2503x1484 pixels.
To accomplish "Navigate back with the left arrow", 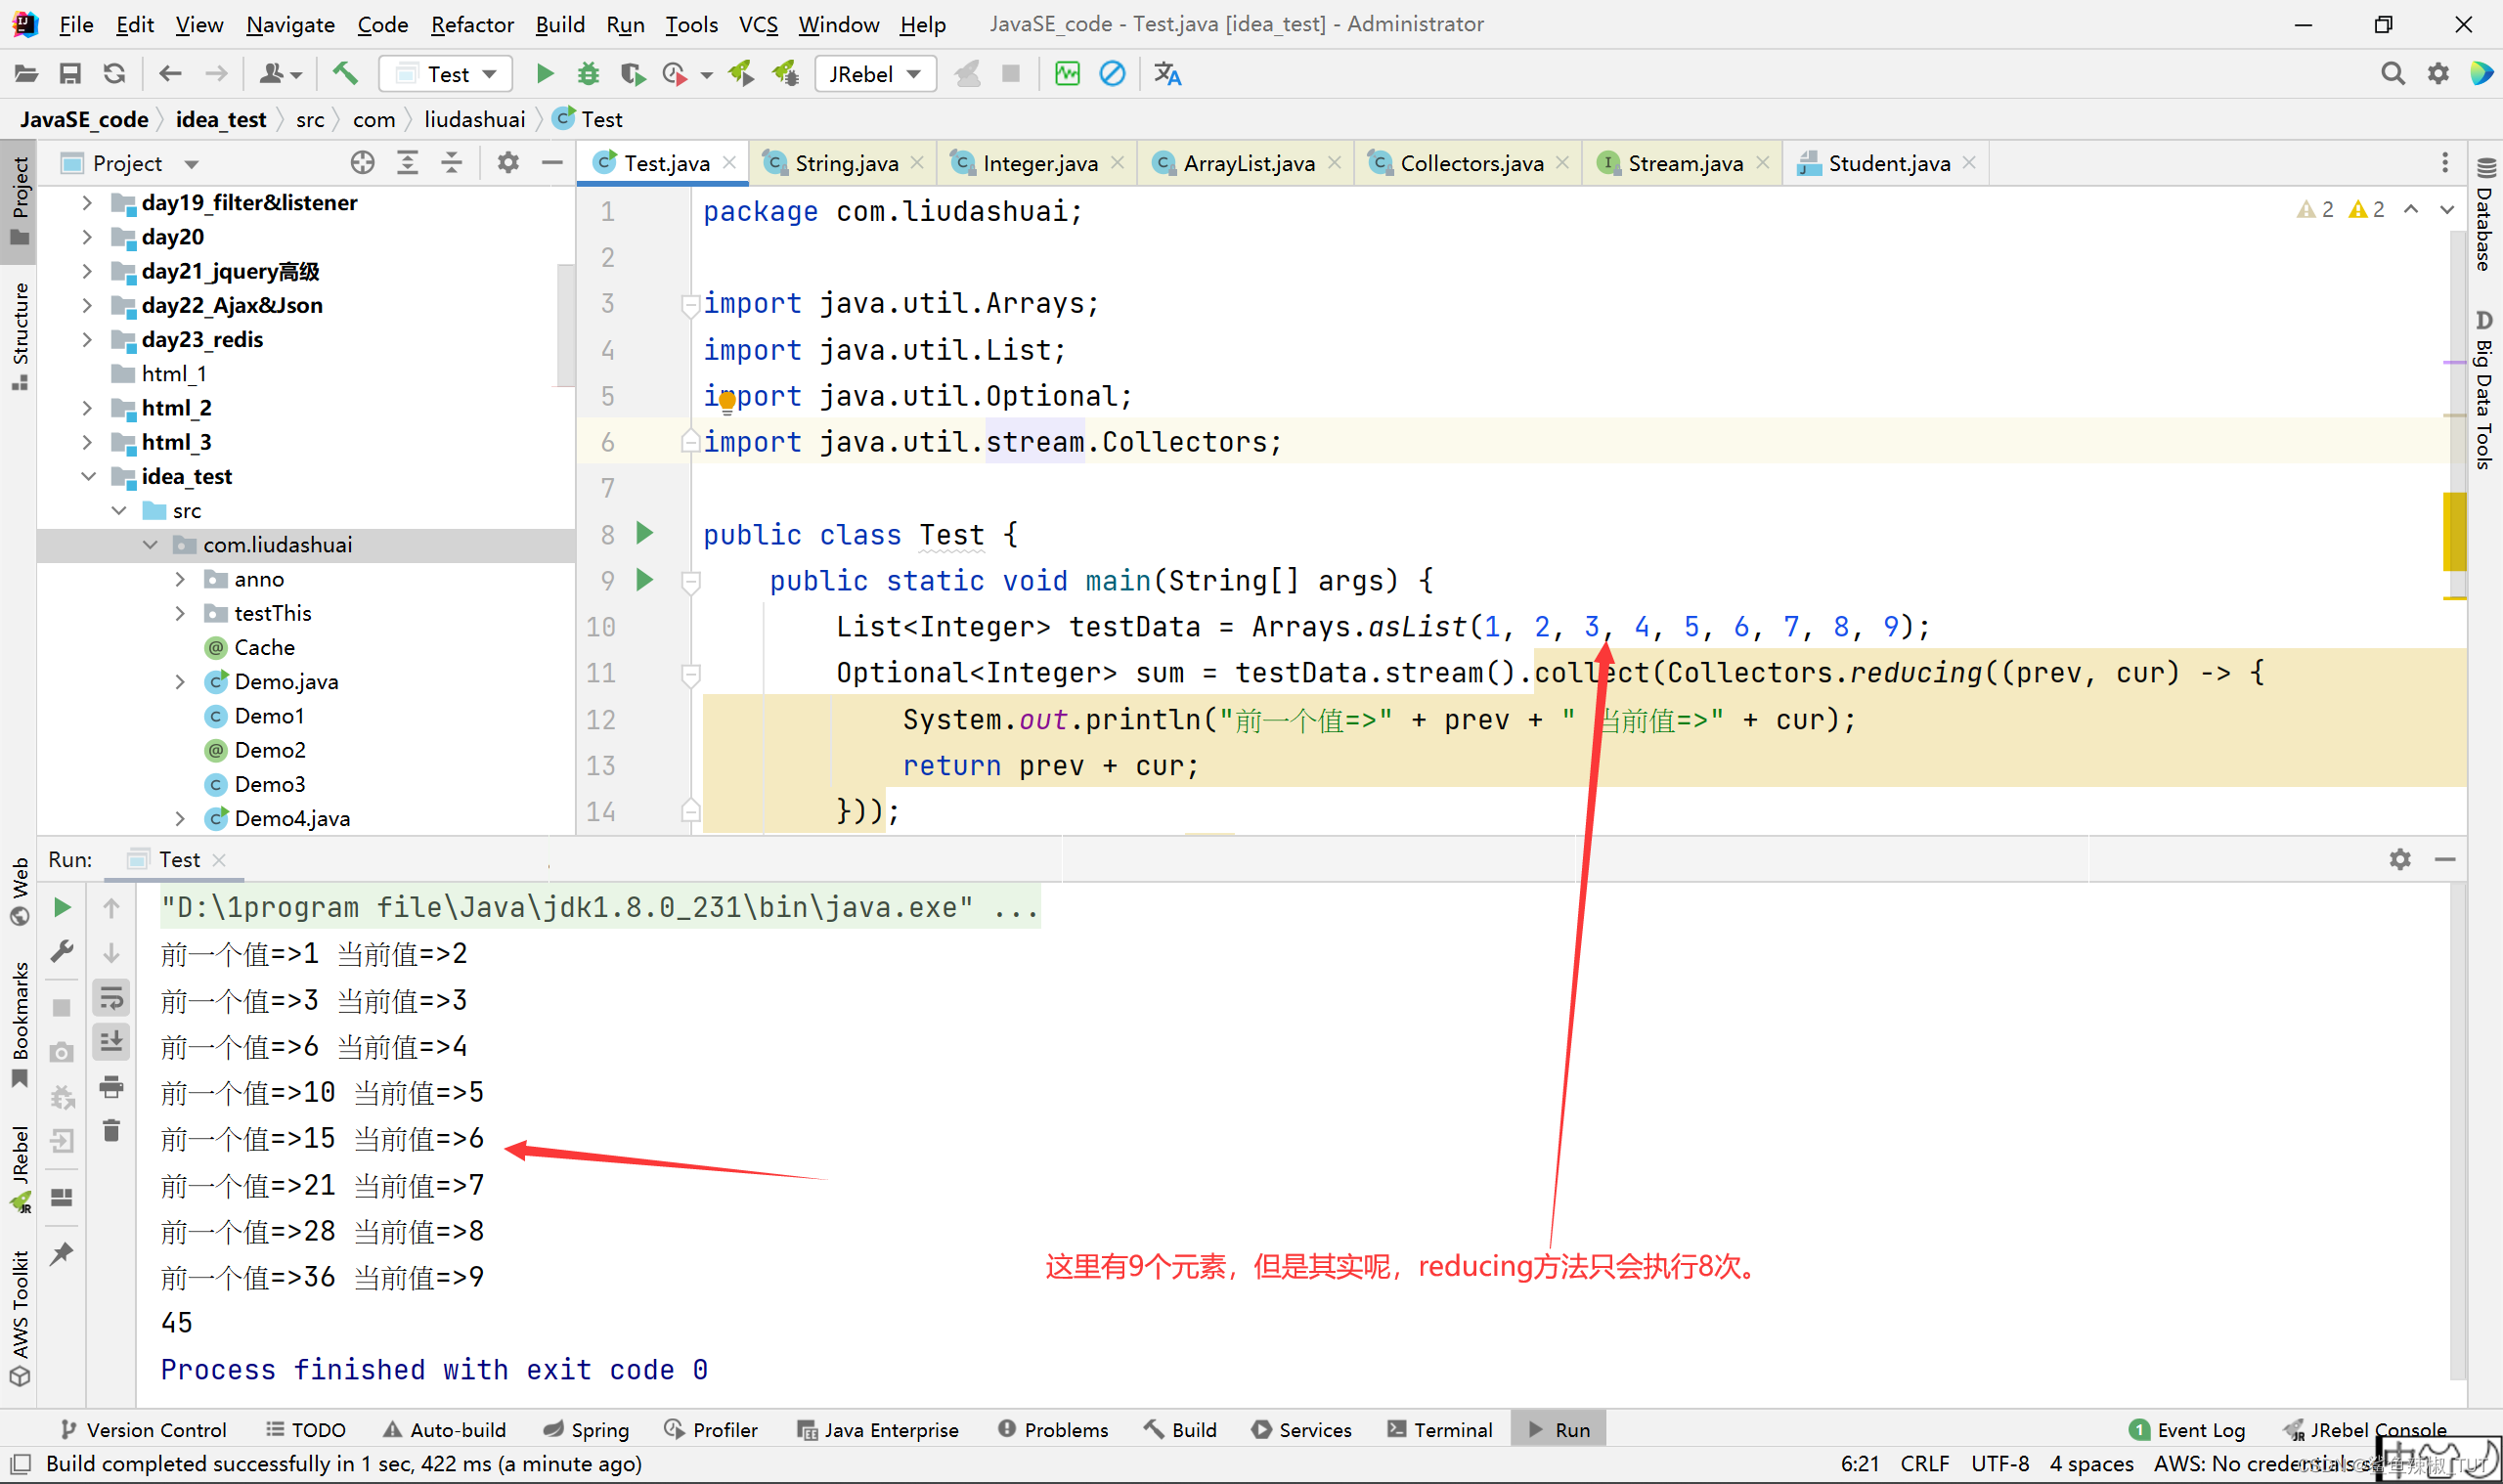I will coord(170,74).
